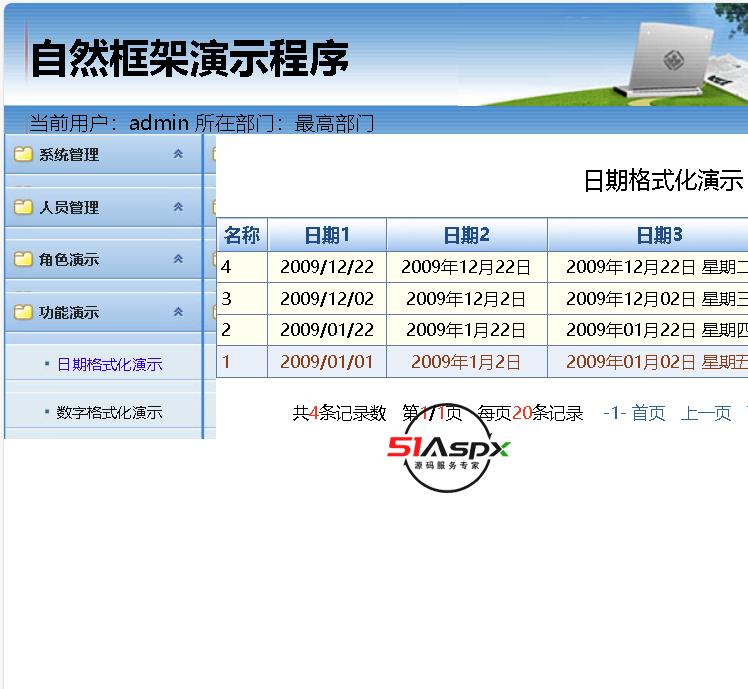The width and height of the screenshot is (748, 689).
Task: Click the 名称 column header
Action: [x=241, y=235]
